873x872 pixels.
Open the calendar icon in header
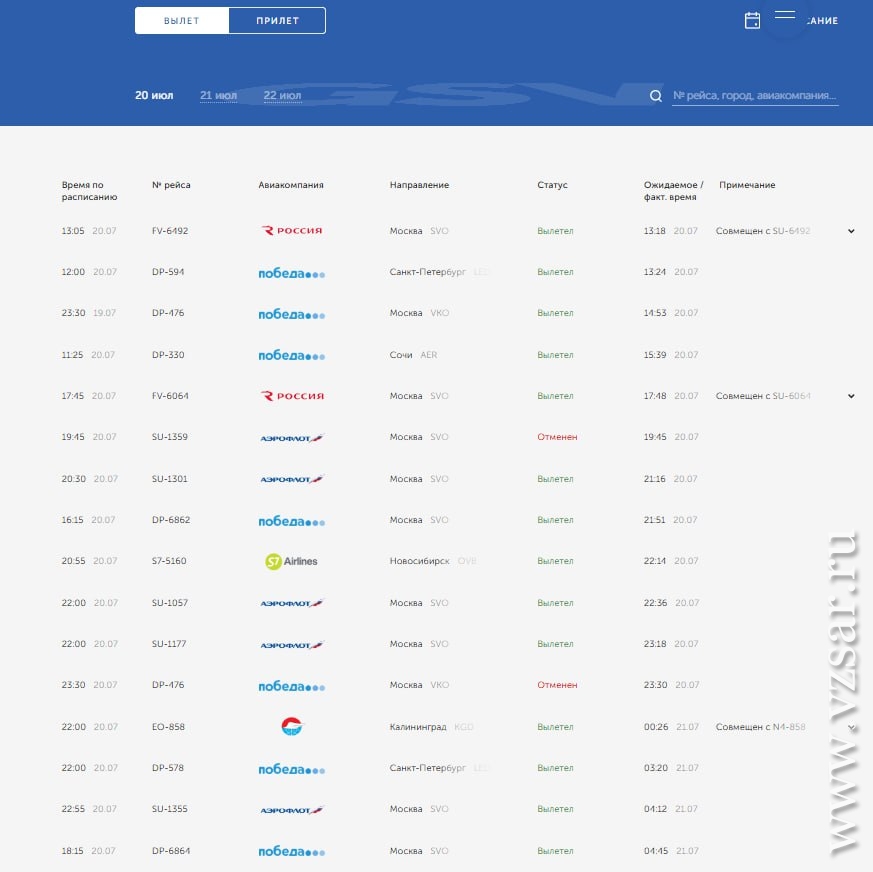coord(752,21)
